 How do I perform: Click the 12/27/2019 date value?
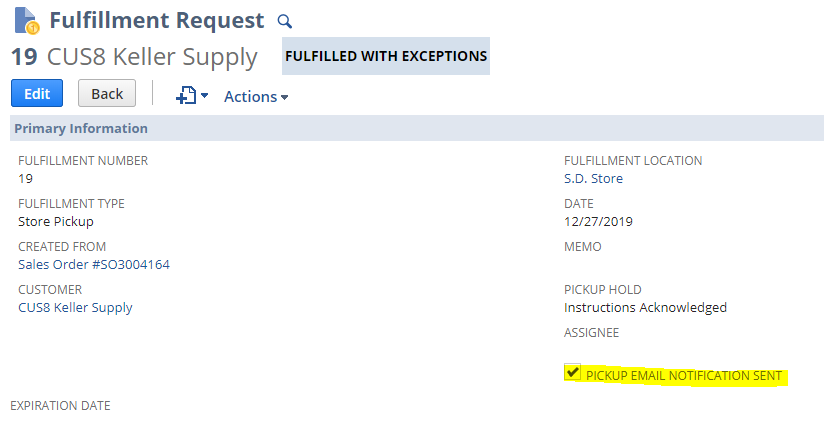click(x=598, y=221)
